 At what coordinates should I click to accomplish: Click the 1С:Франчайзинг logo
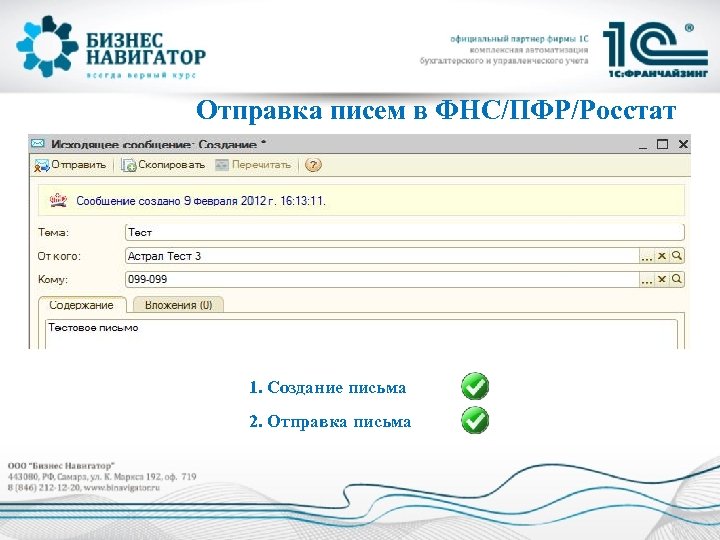(x=655, y=49)
